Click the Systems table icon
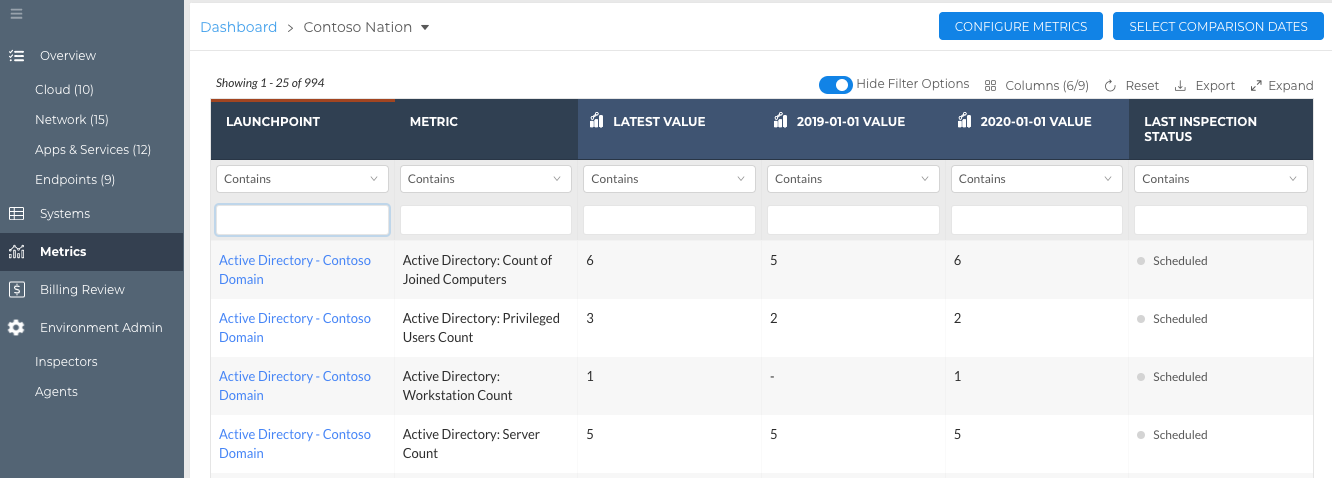Screen dimensions: 1332x478 [17, 214]
